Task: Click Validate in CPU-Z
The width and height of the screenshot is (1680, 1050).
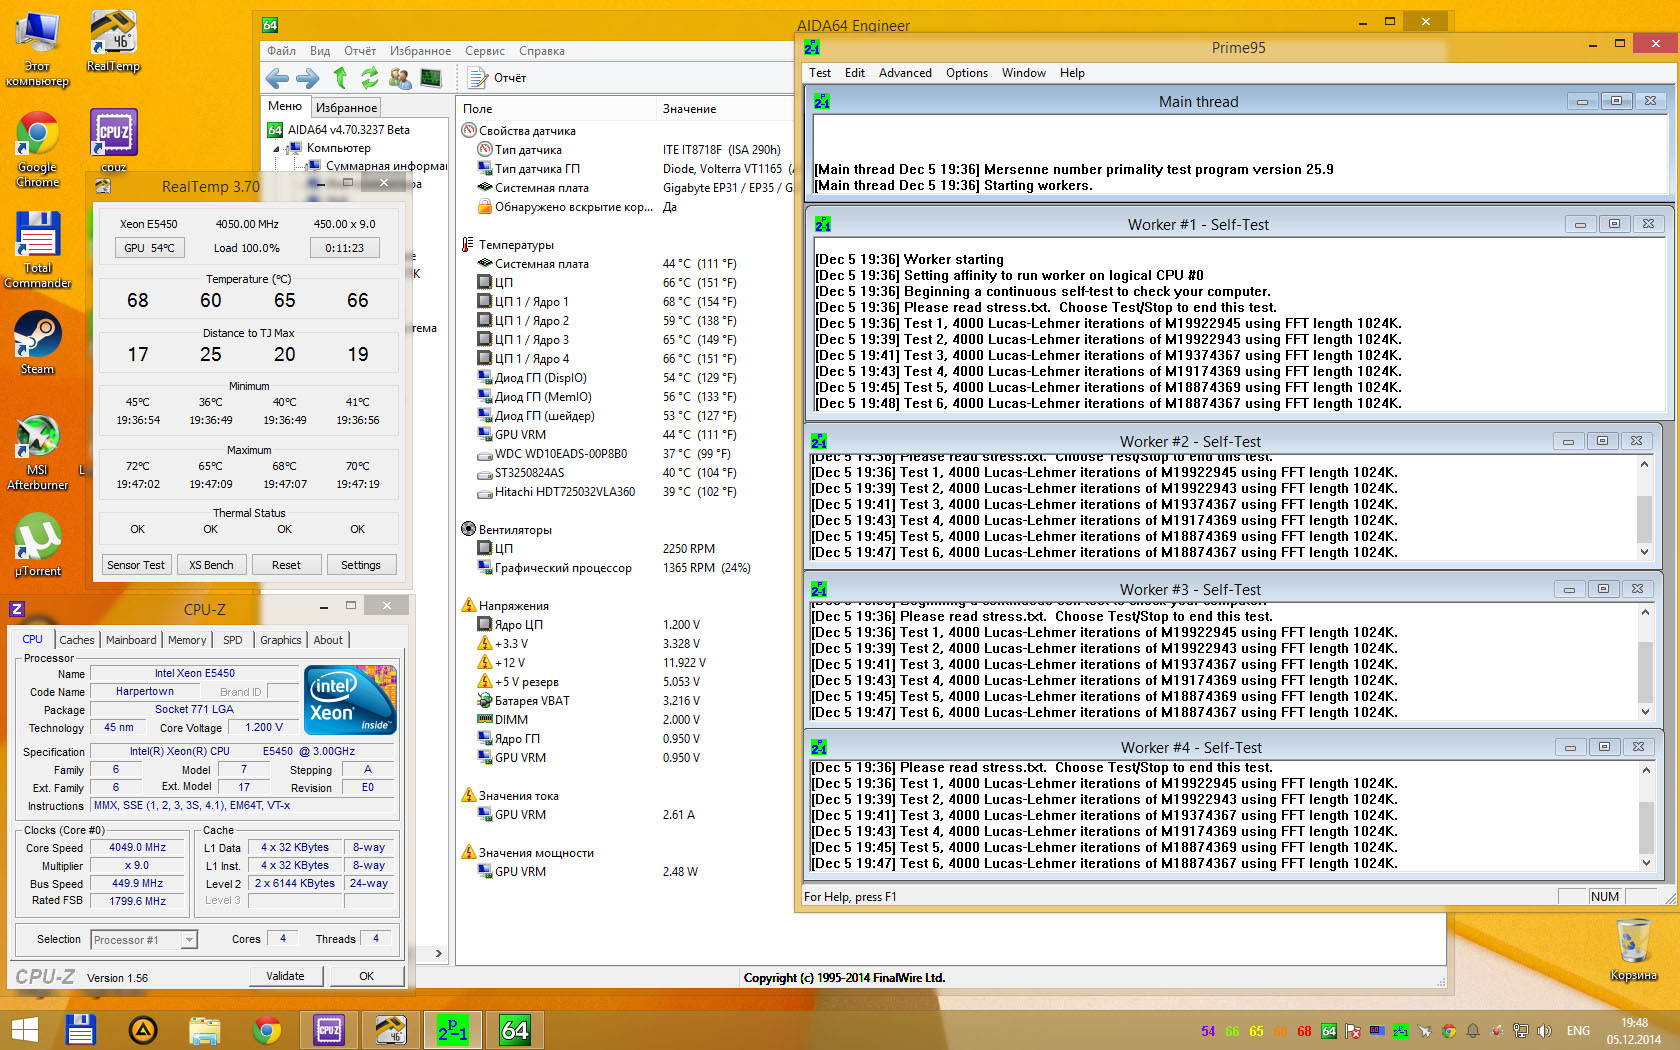Action: coord(285,976)
